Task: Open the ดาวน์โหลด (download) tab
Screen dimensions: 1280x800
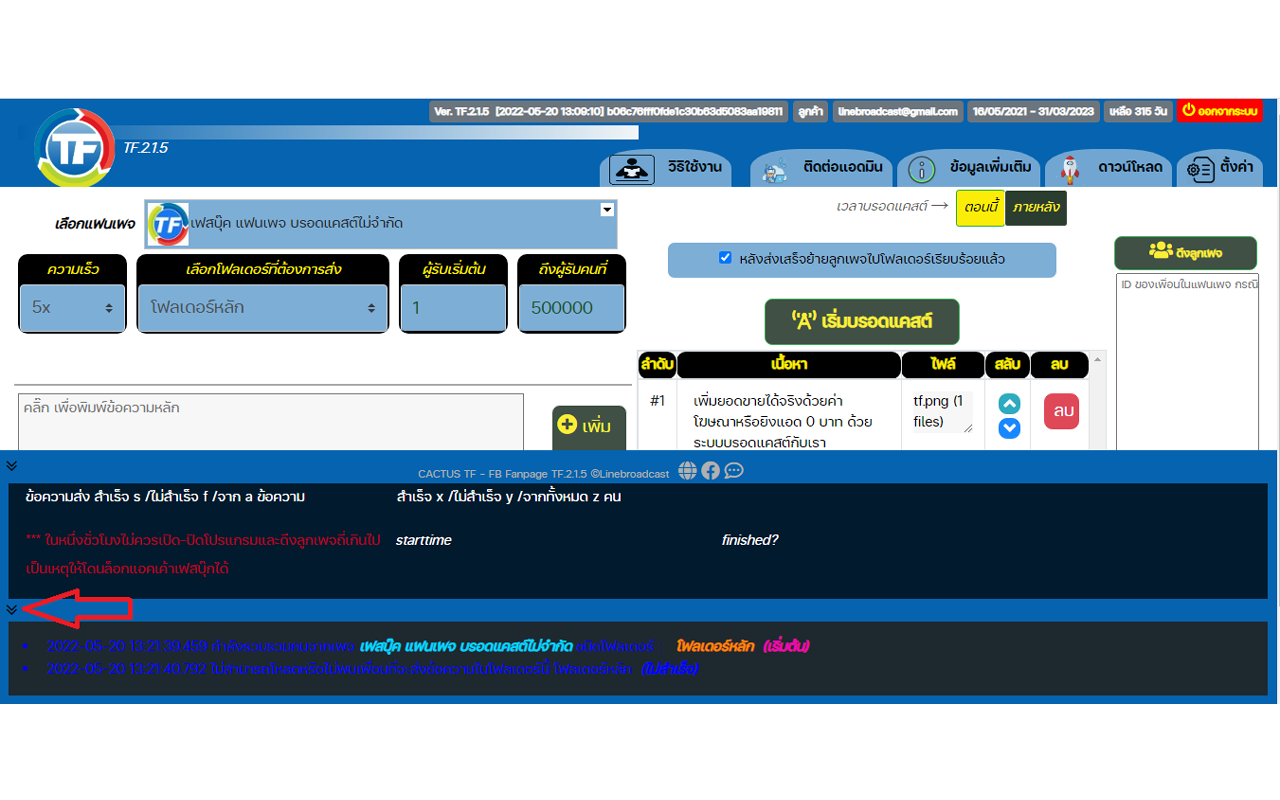Action: point(1109,168)
